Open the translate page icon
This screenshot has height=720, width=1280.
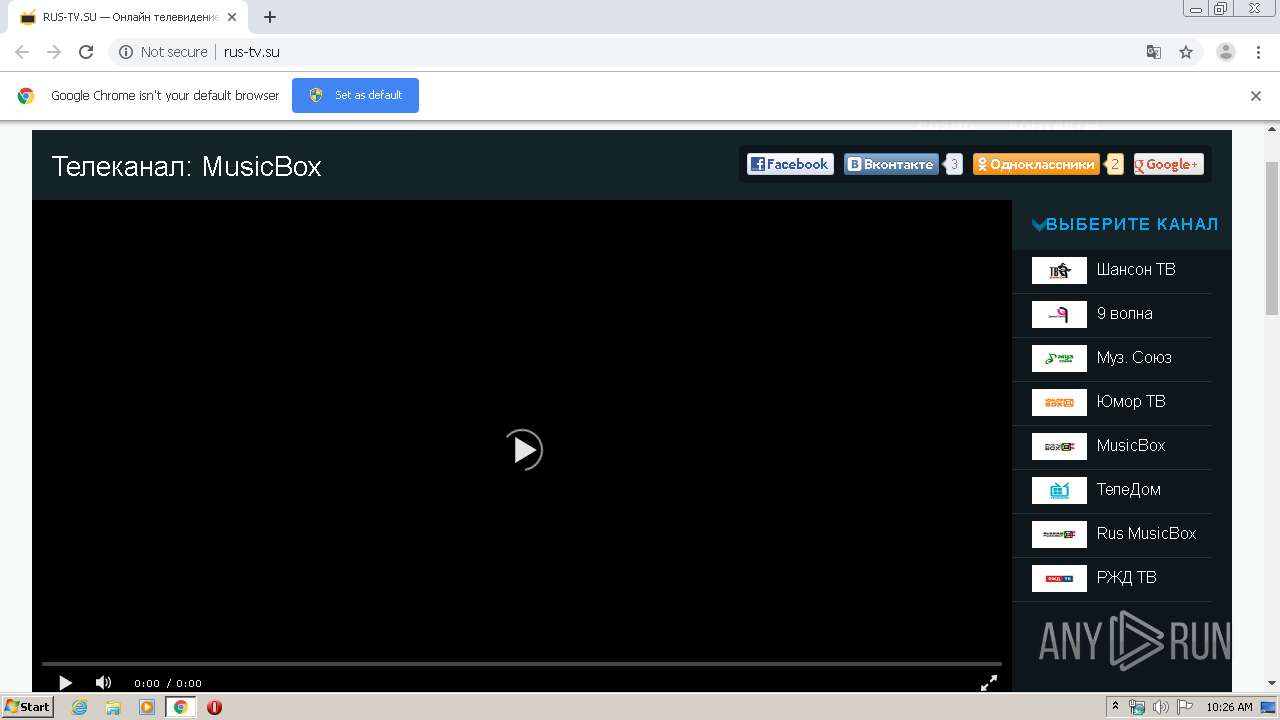click(1153, 52)
